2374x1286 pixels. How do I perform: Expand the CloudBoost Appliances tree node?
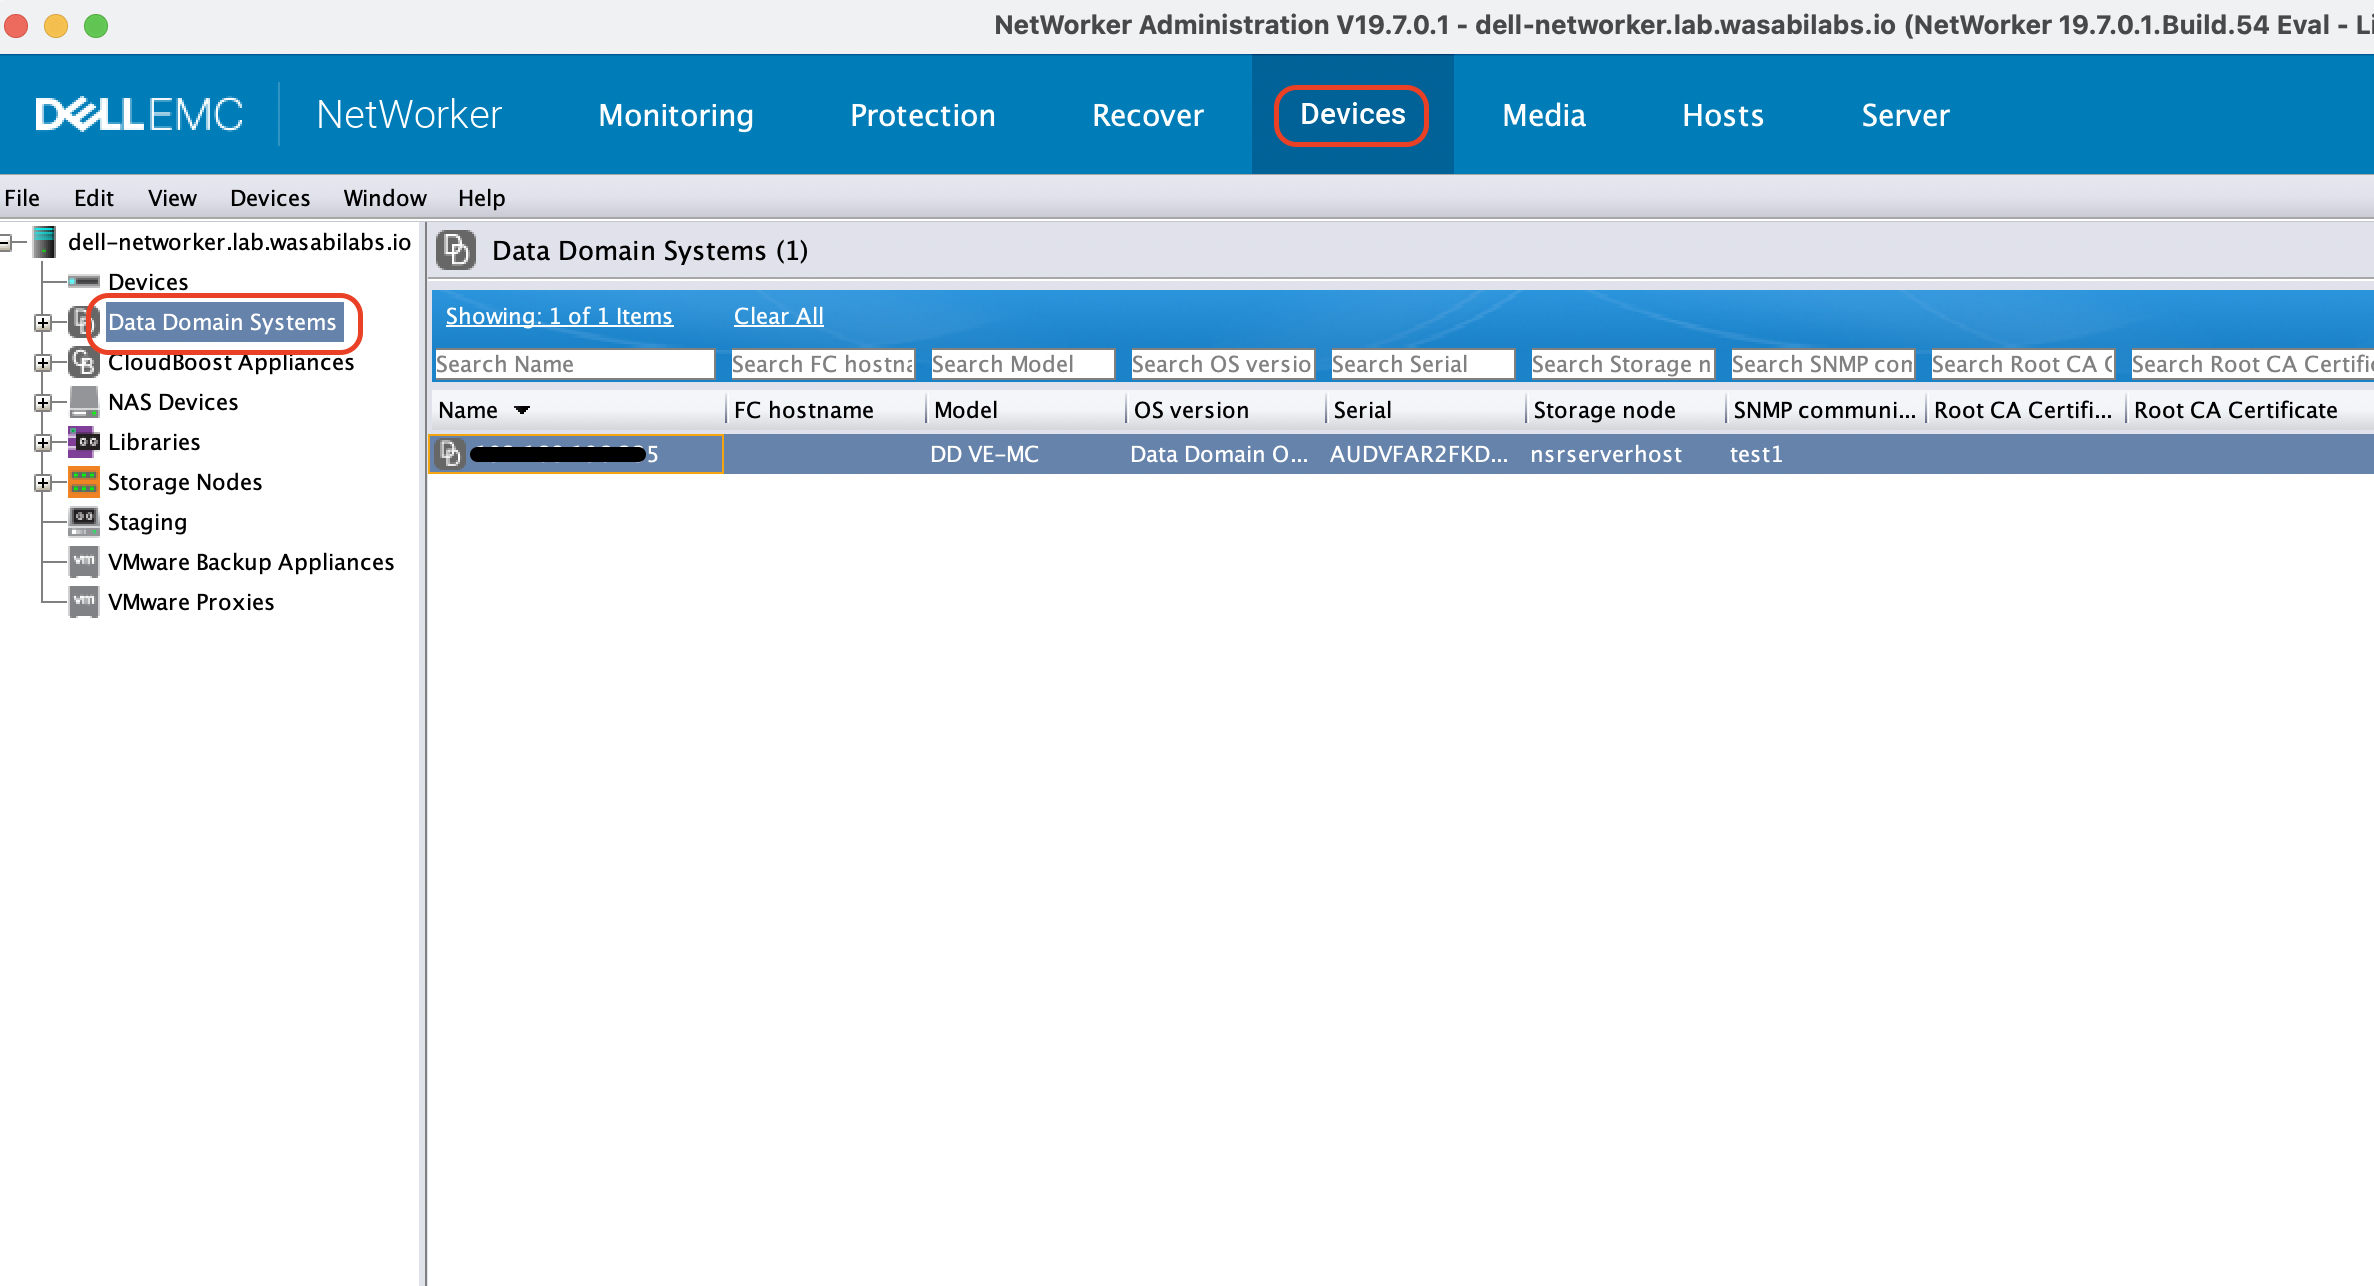point(43,363)
